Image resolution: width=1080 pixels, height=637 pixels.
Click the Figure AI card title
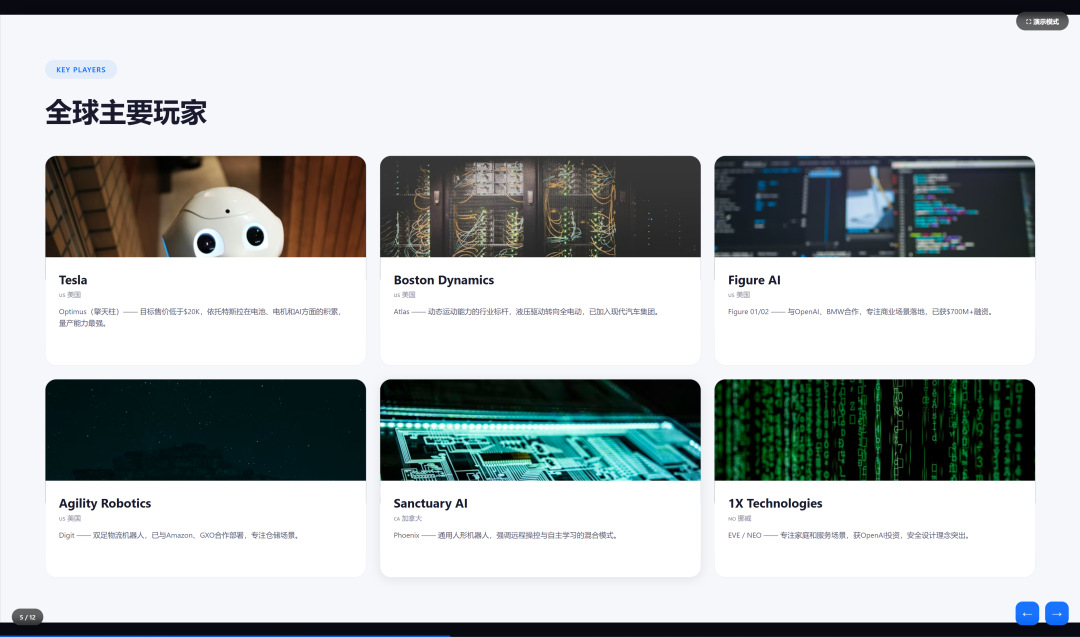[754, 280]
